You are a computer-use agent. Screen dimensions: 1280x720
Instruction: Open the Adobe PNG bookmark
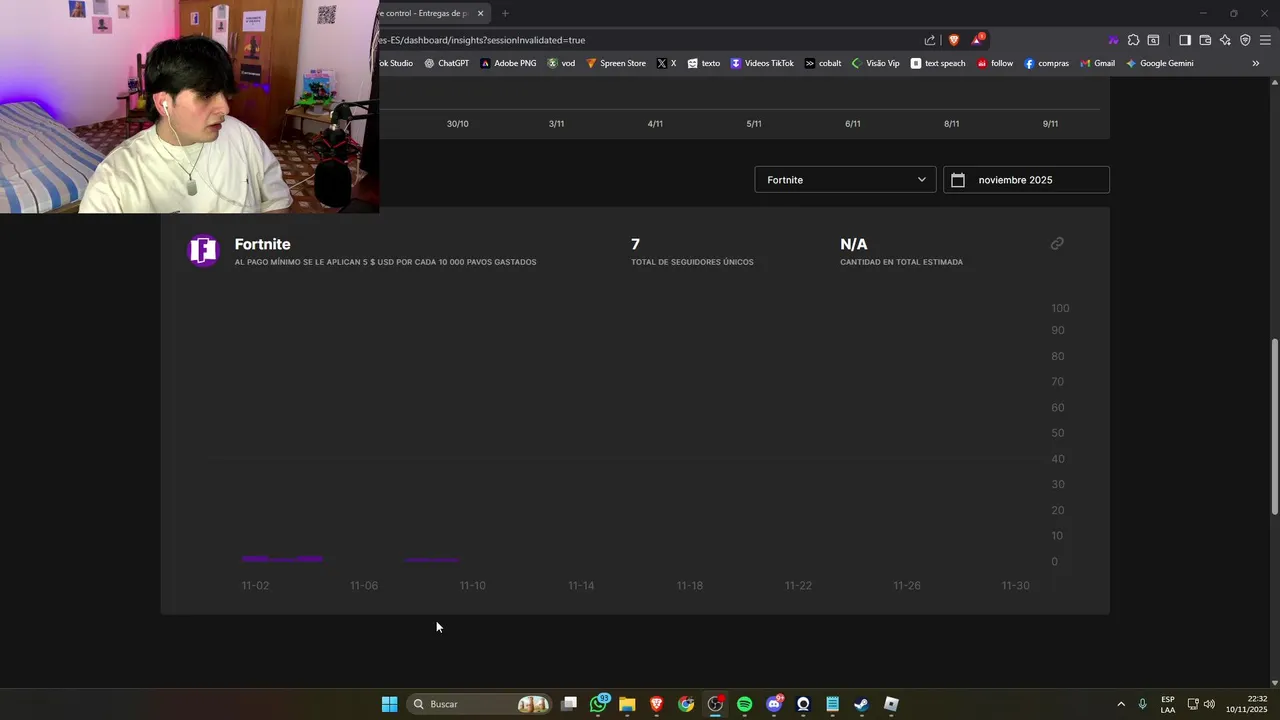pyautogui.click(x=508, y=63)
